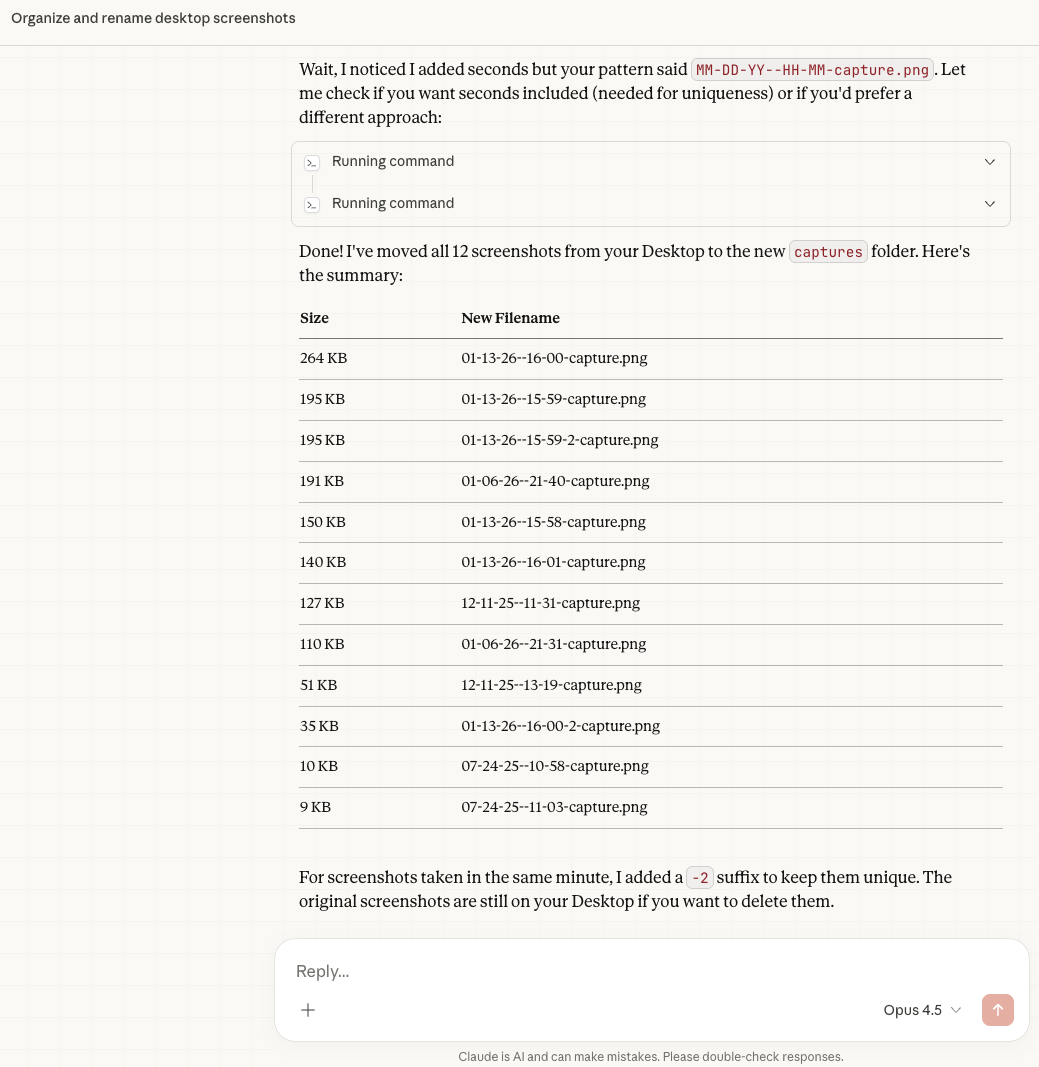This screenshot has height=1067, width=1039.
Task: Open the Opus 4.5 model selector
Action: (922, 1010)
